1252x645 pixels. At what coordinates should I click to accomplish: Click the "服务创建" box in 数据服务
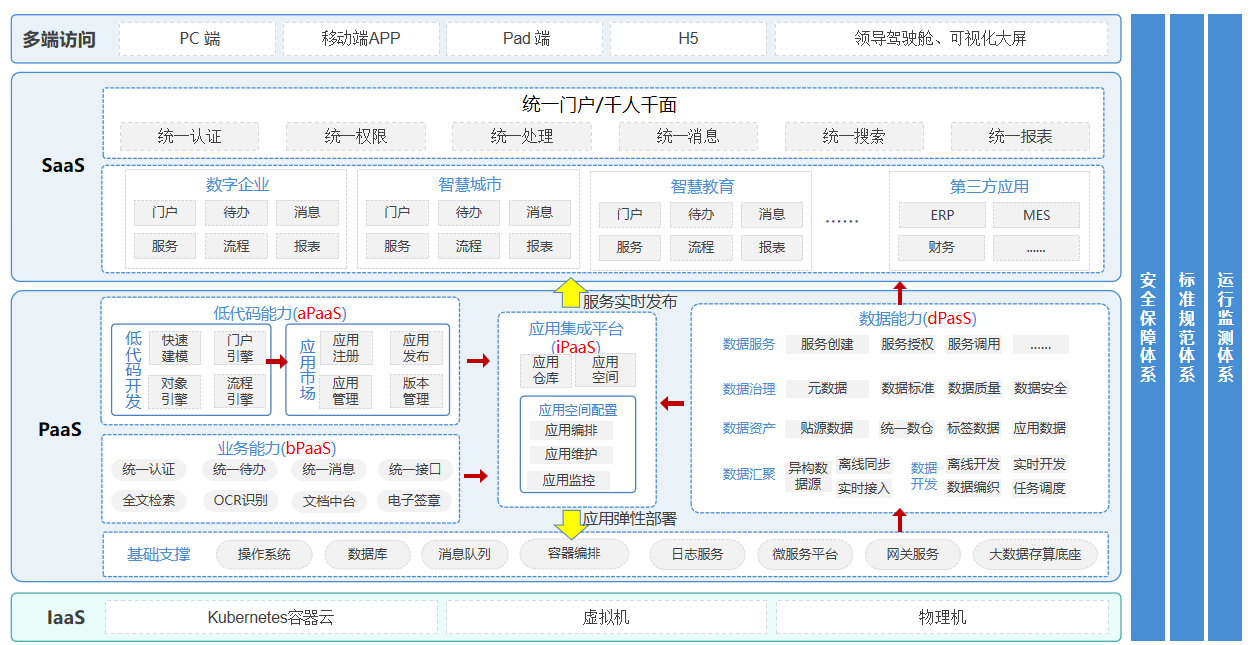(827, 344)
